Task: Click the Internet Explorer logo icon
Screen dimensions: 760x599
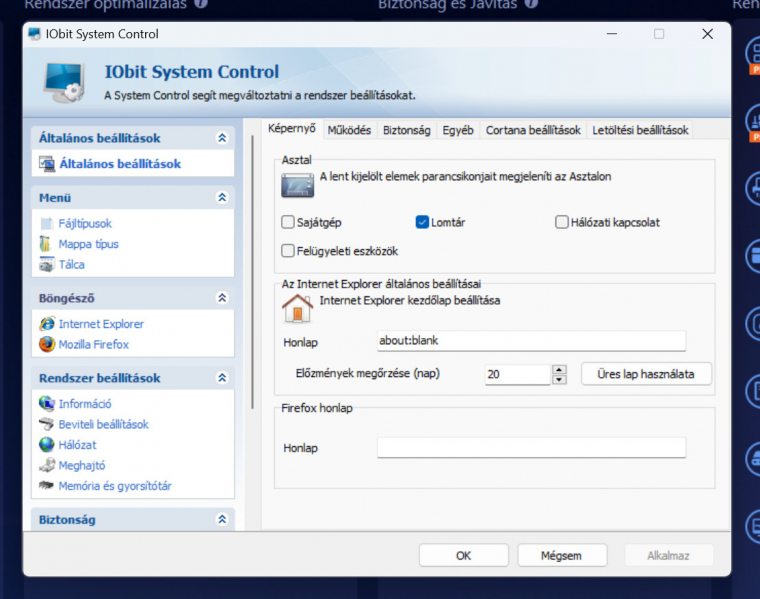Action: pyautogui.click(x=47, y=324)
